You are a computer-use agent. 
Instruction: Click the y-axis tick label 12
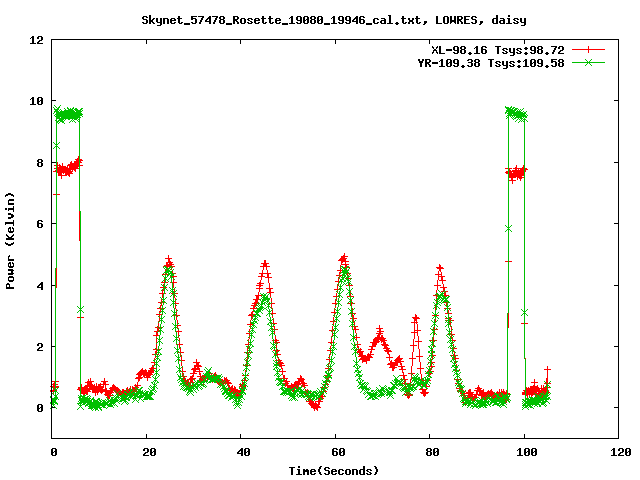[36, 40]
